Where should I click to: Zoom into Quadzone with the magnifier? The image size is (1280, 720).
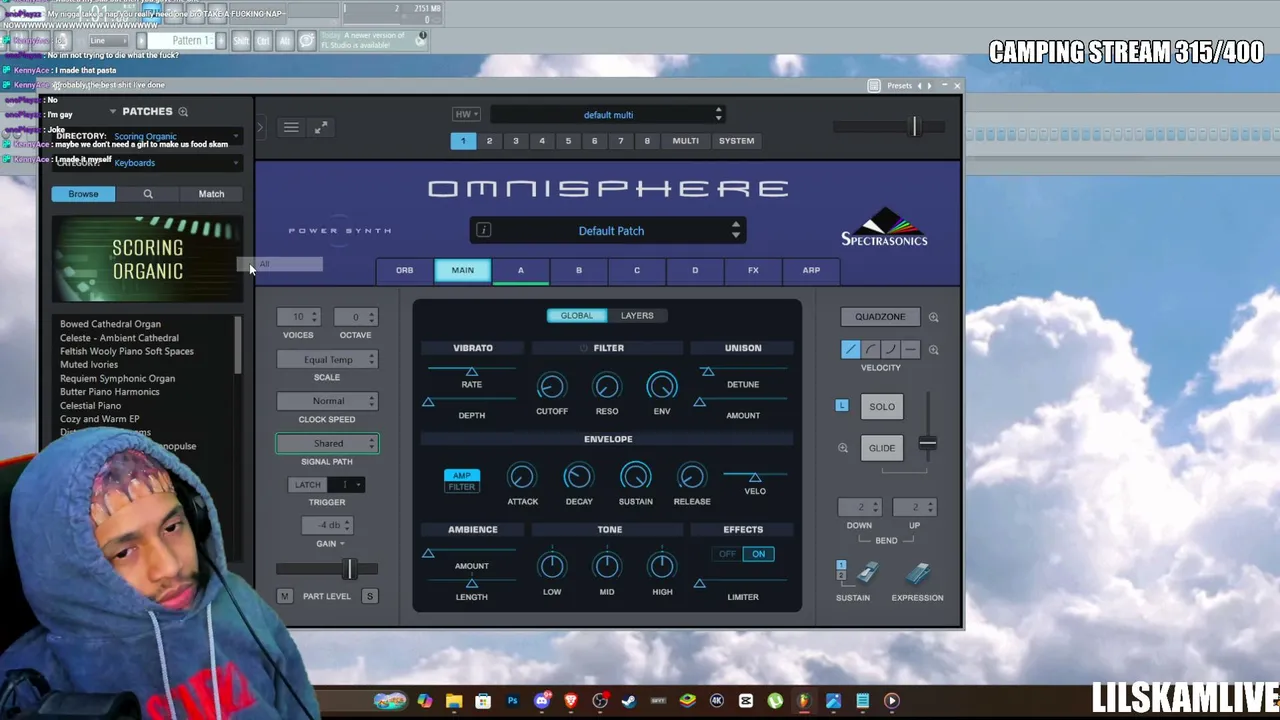pos(933,317)
